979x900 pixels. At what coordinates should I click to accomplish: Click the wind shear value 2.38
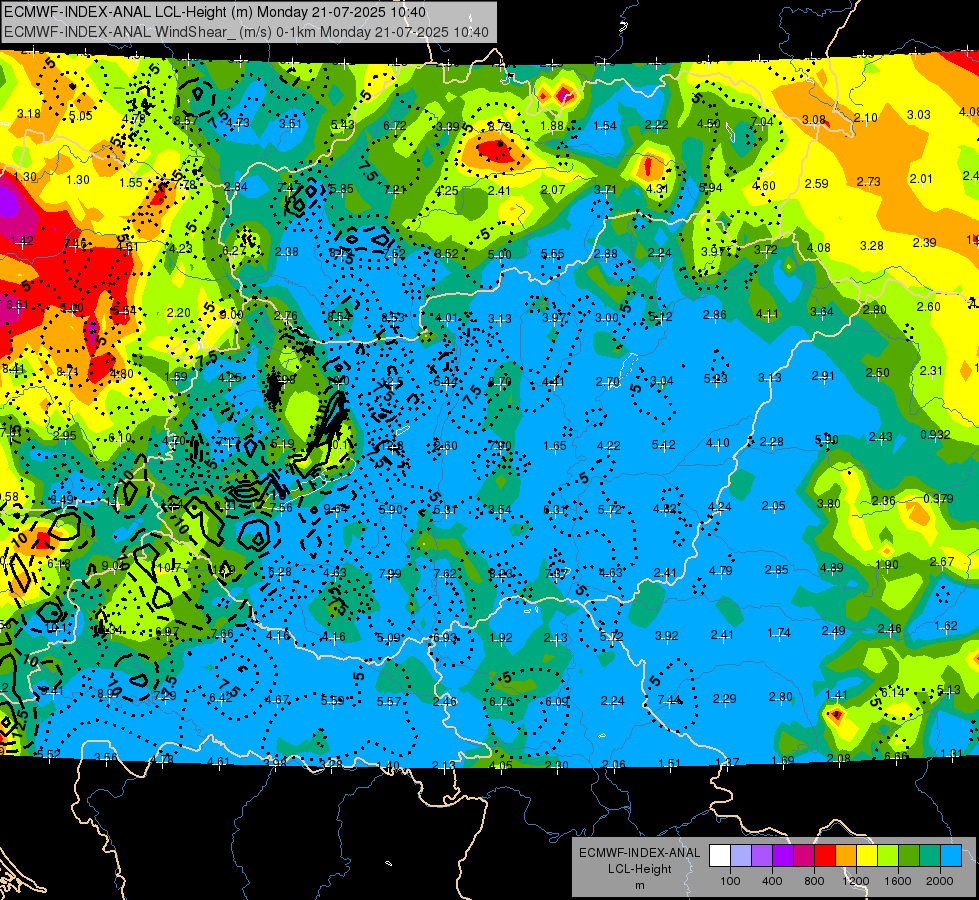pos(287,252)
